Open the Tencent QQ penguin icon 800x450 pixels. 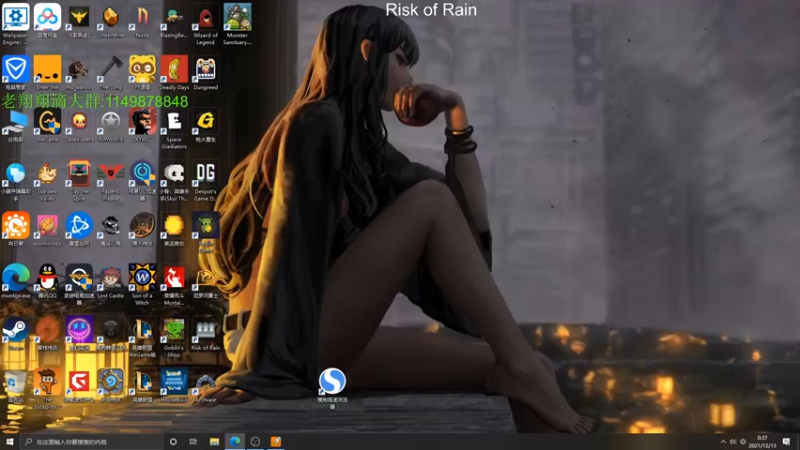[47, 282]
